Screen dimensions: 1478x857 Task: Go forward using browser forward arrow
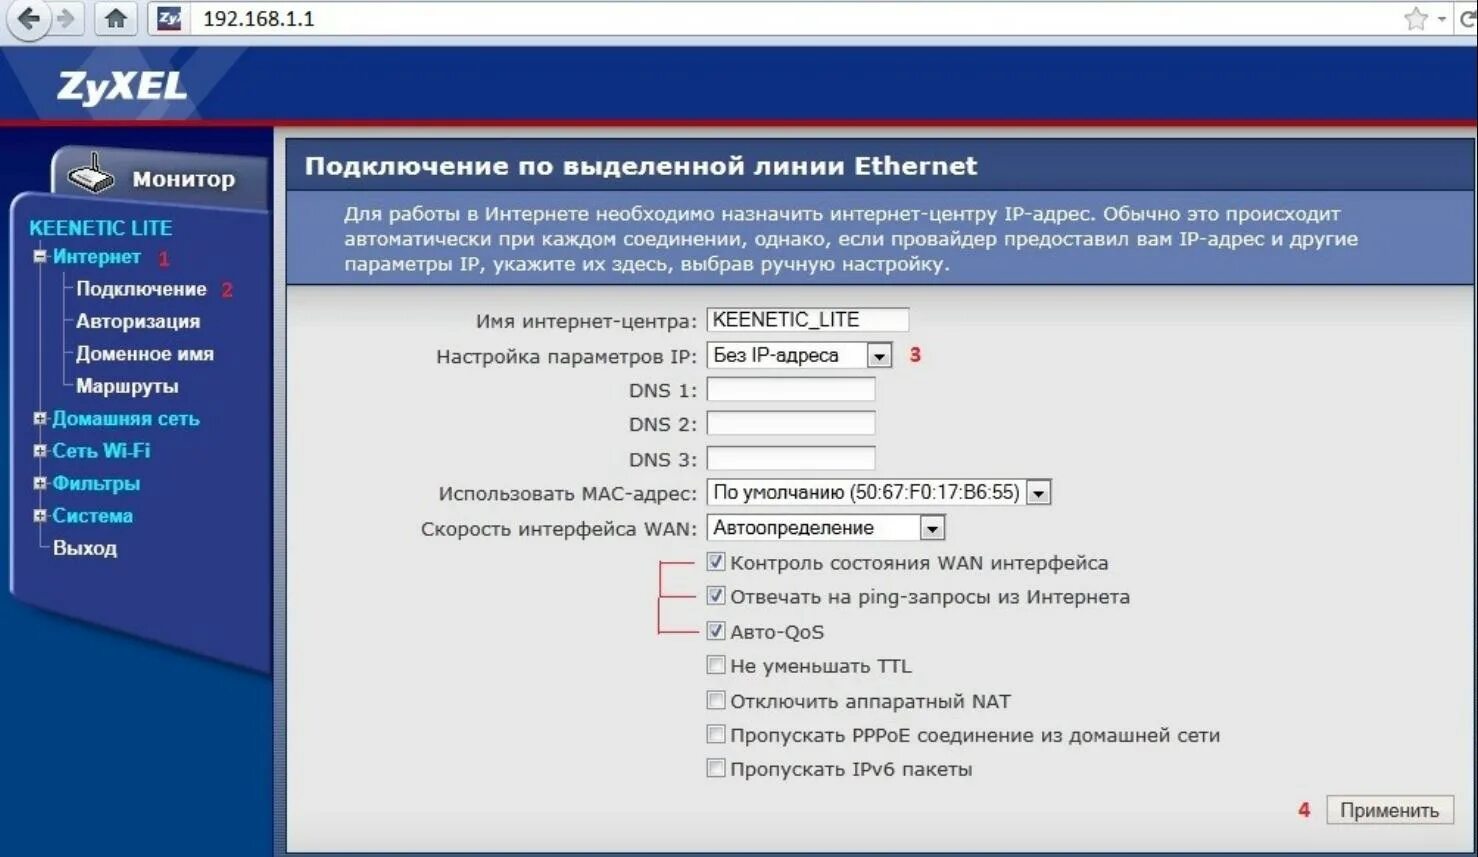coord(66,19)
